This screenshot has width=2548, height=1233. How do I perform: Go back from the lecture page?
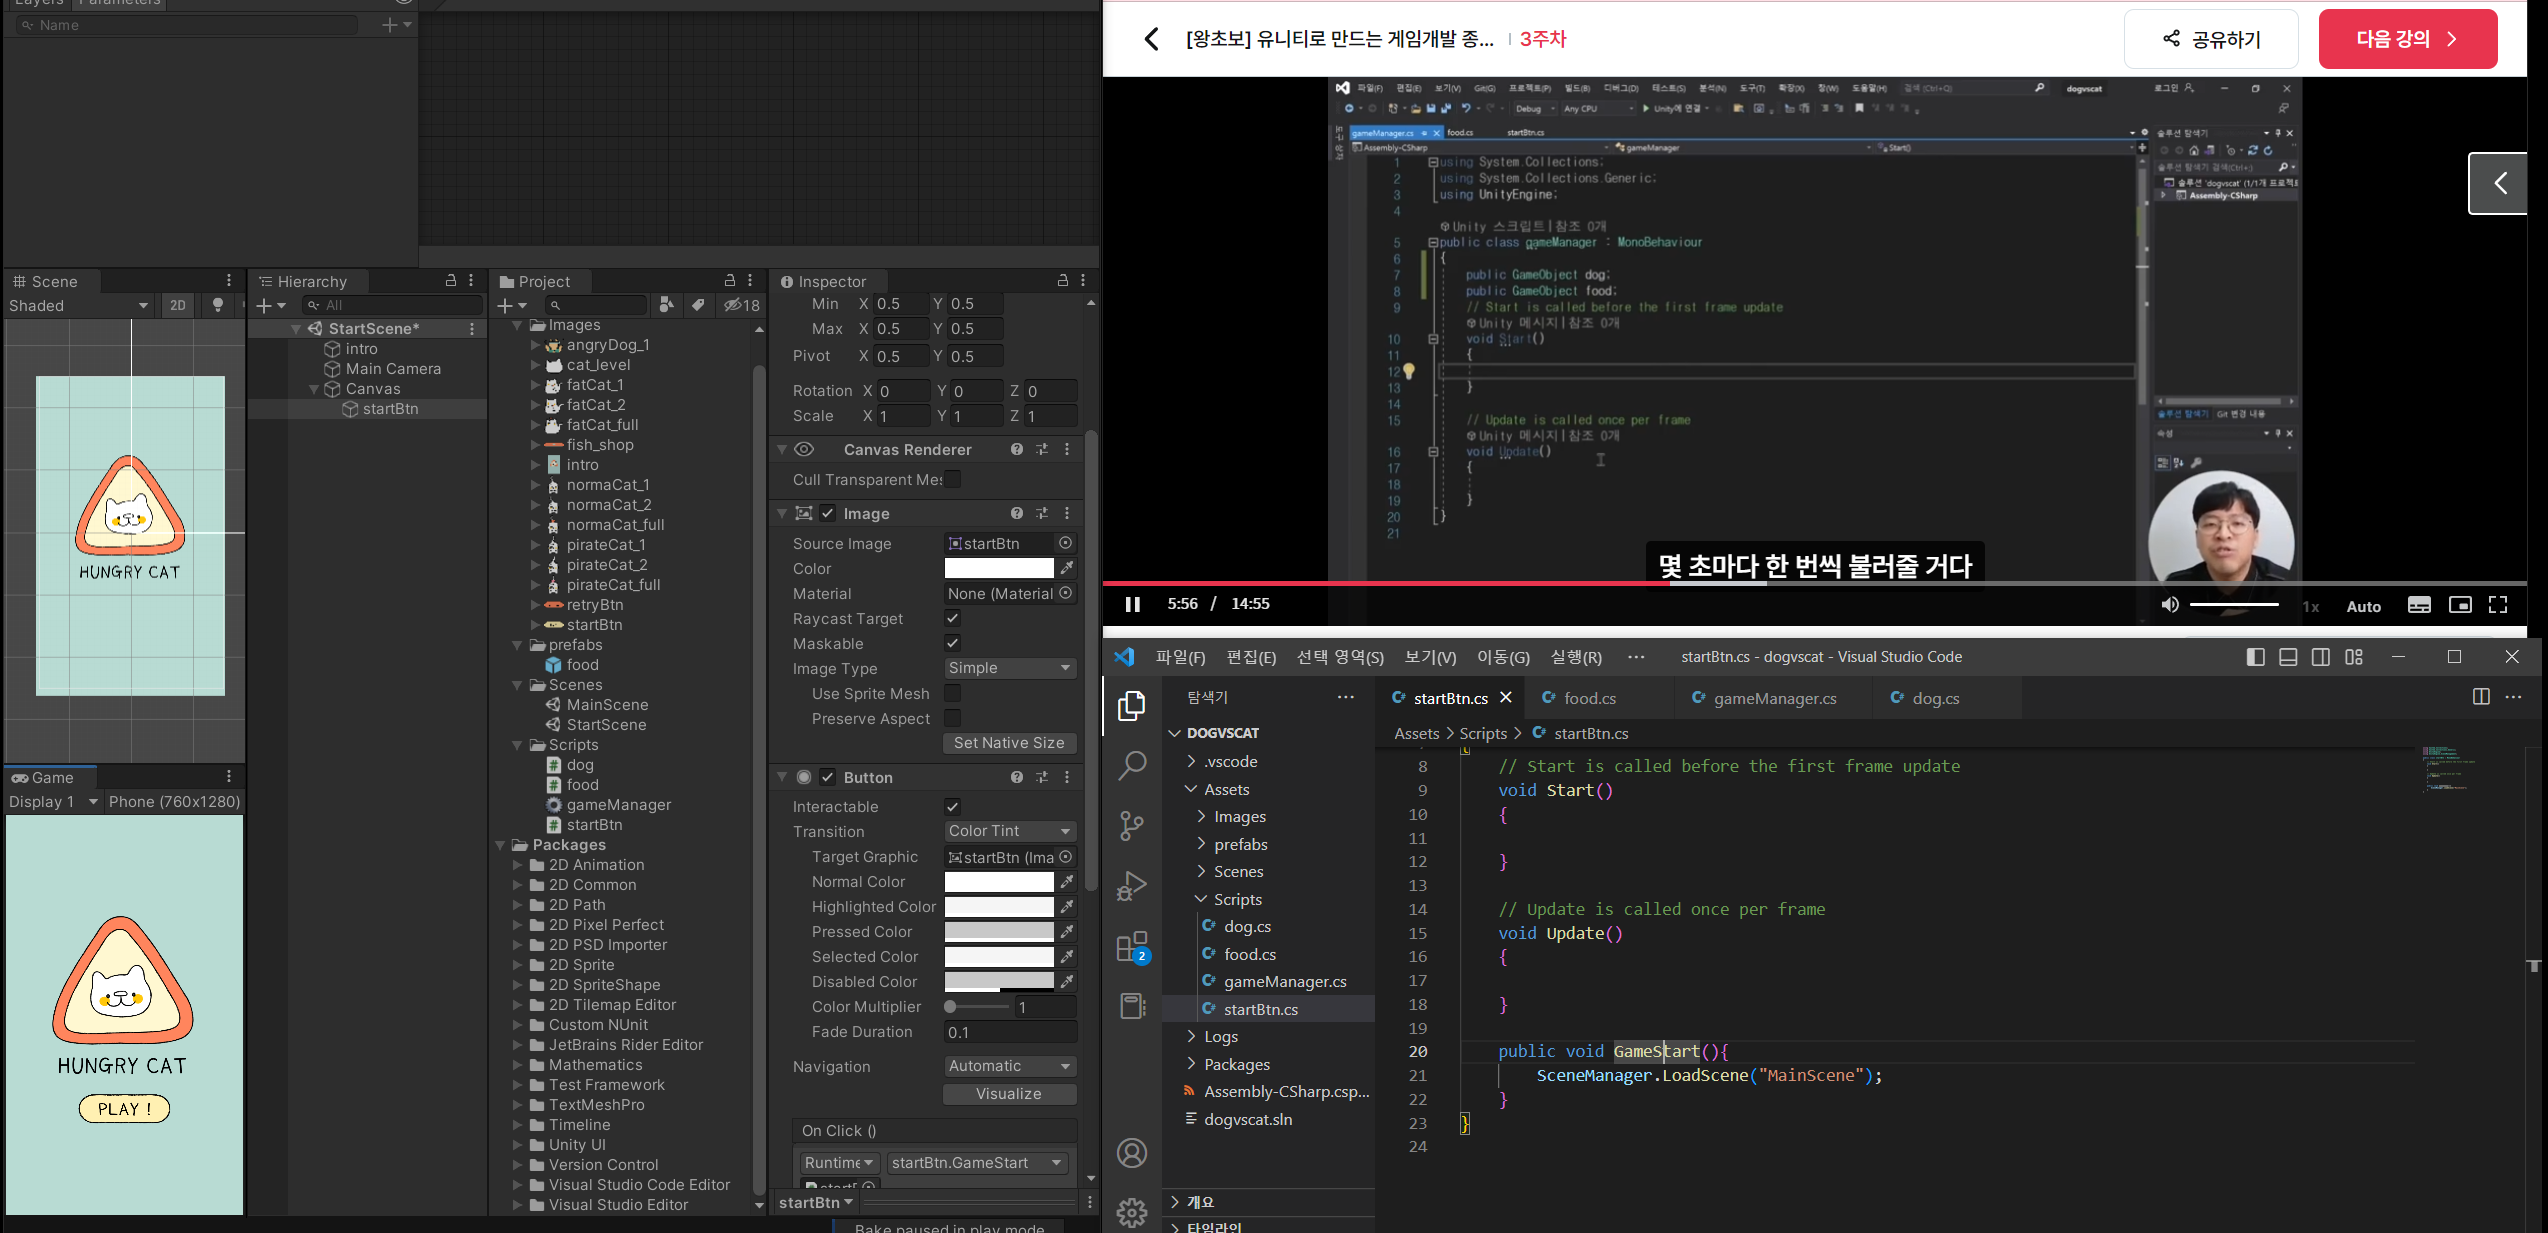point(1152,39)
